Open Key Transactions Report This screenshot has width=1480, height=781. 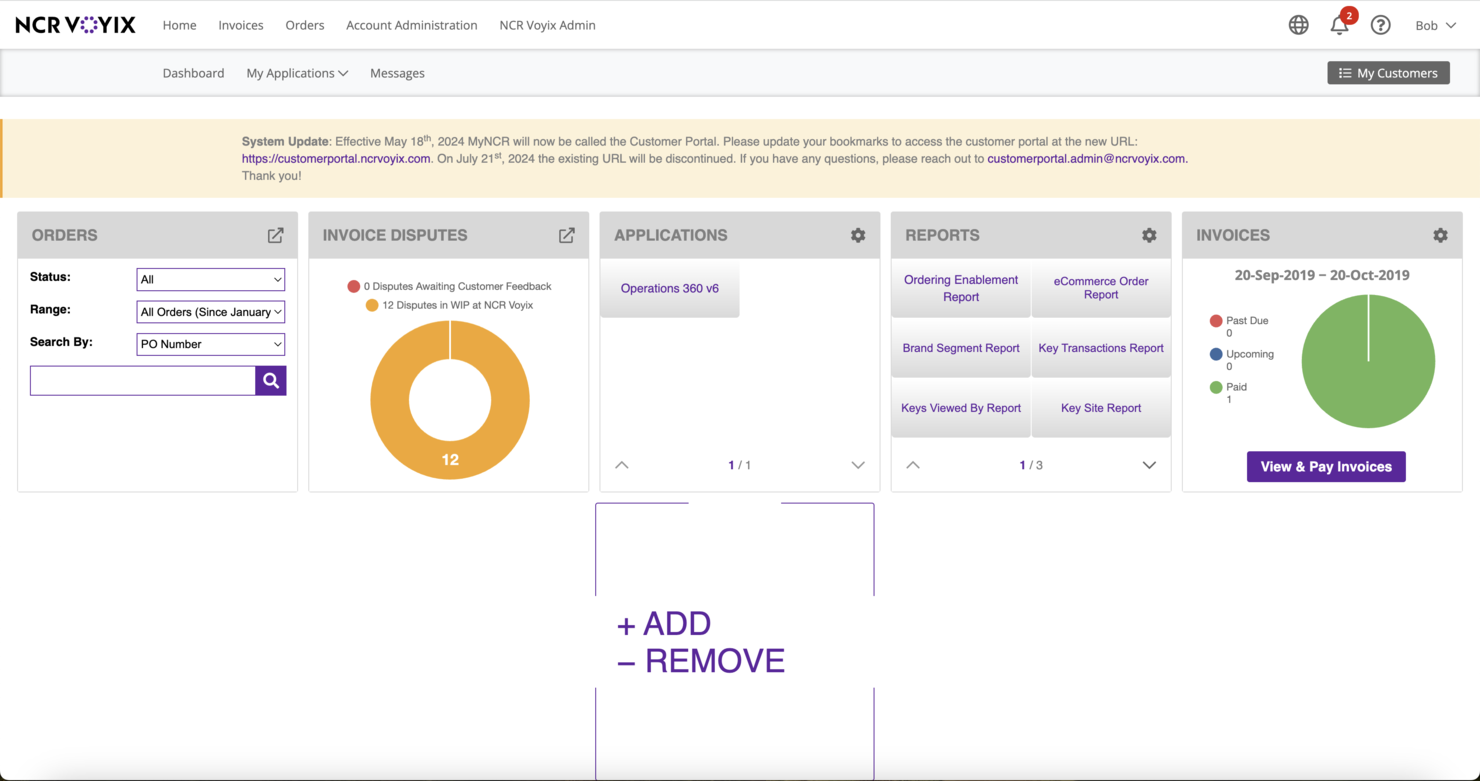coord(1101,348)
